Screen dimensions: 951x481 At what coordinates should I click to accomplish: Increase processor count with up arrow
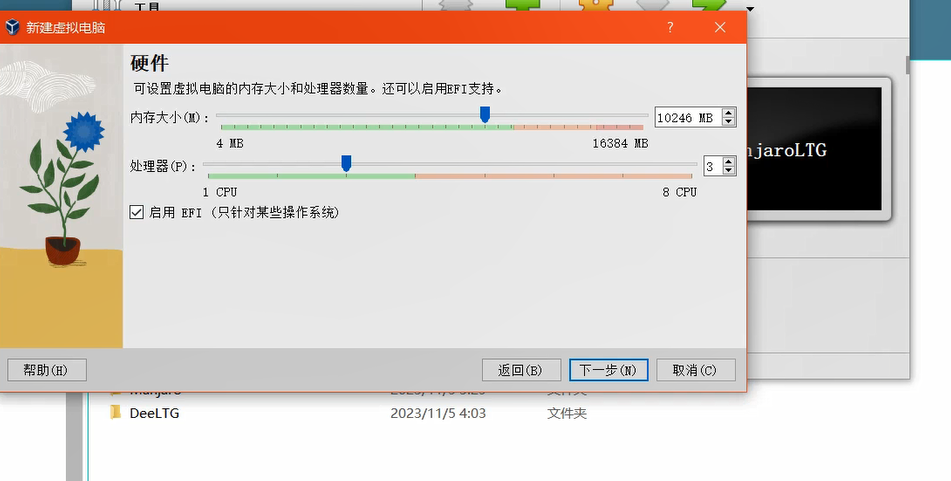[x=729, y=161]
